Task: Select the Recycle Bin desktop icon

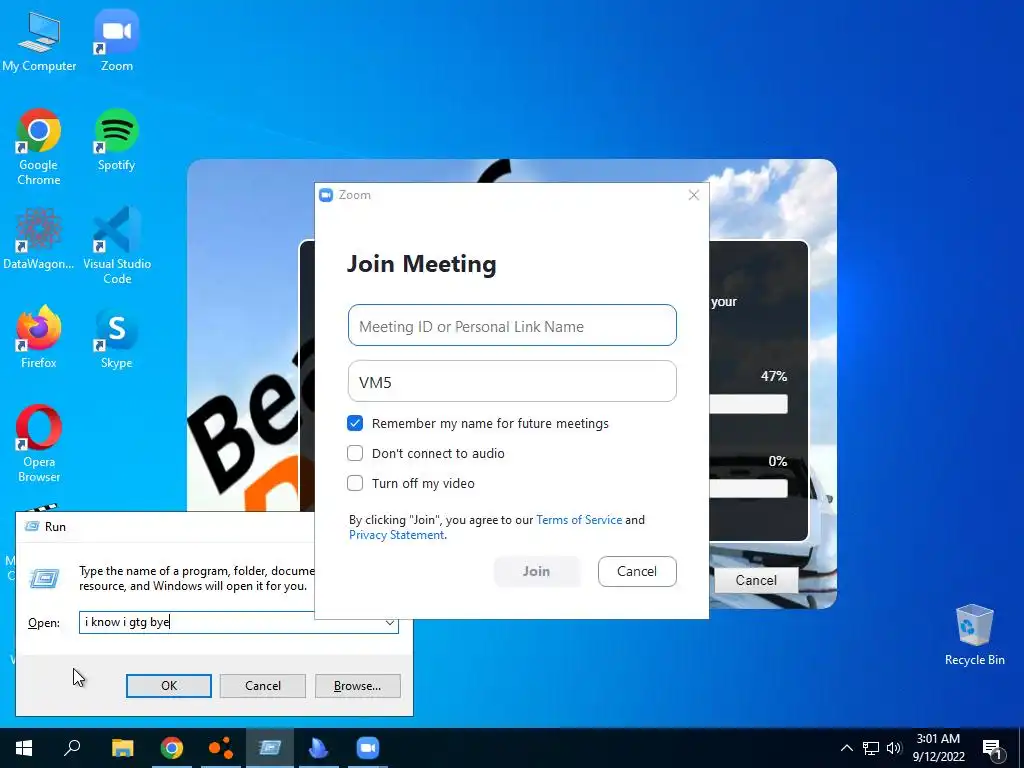Action: [x=974, y=635]
